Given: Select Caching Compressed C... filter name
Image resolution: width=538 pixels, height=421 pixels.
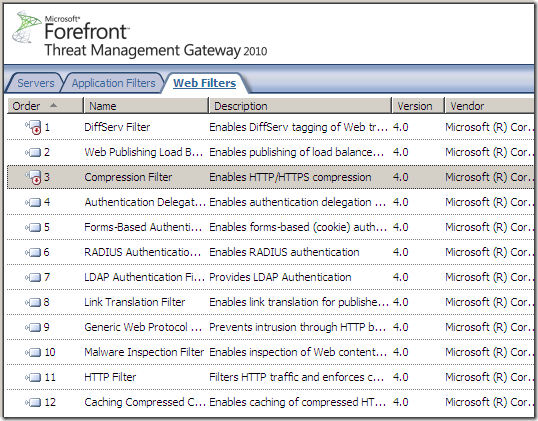Looking at the screenshot, I should 145,402.
